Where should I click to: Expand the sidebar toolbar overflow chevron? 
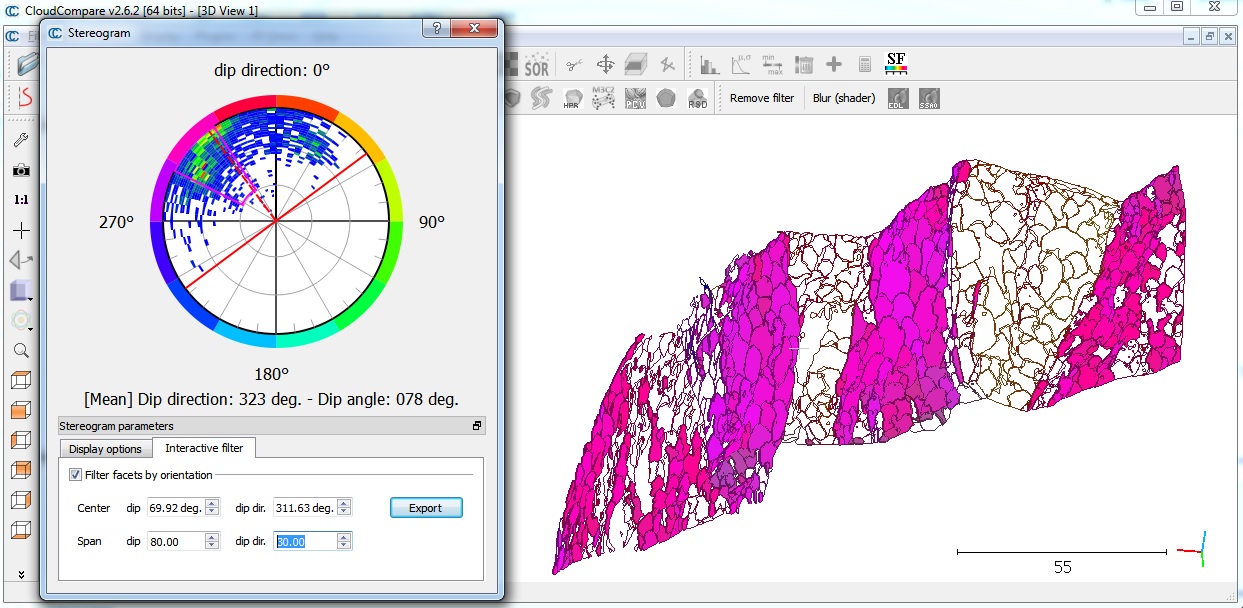coord(21,574)
